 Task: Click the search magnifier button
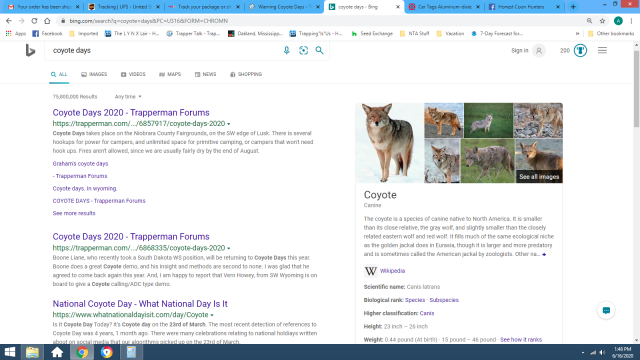tap(319, 50)
